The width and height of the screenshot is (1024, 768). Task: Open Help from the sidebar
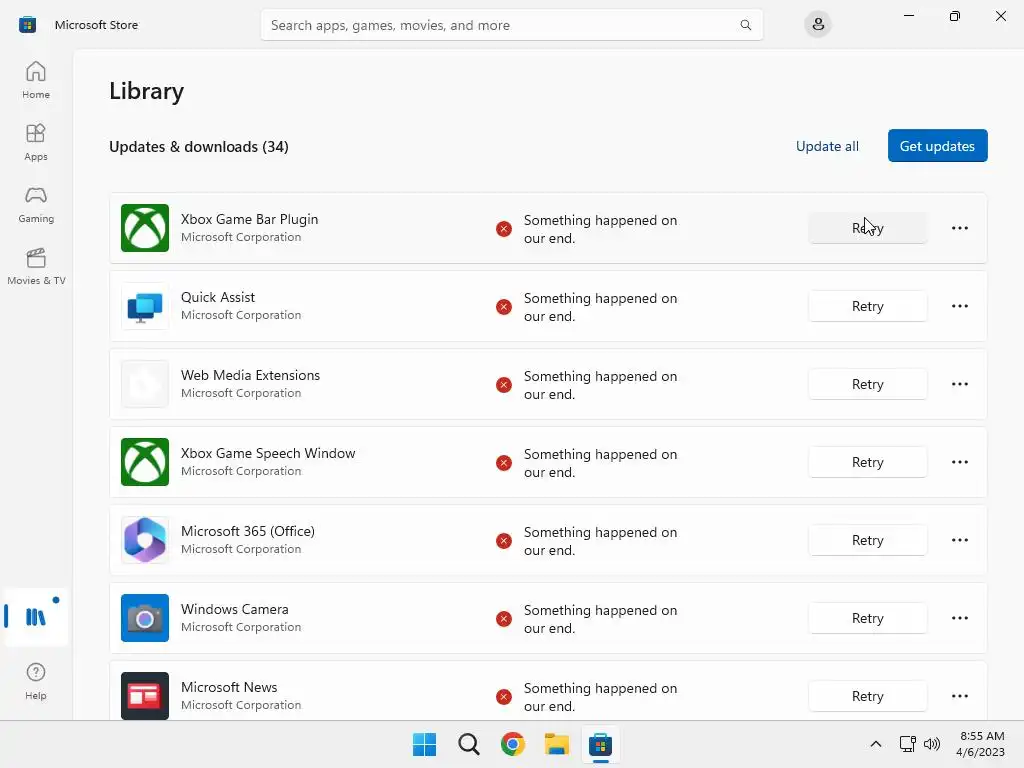point(36,681)
